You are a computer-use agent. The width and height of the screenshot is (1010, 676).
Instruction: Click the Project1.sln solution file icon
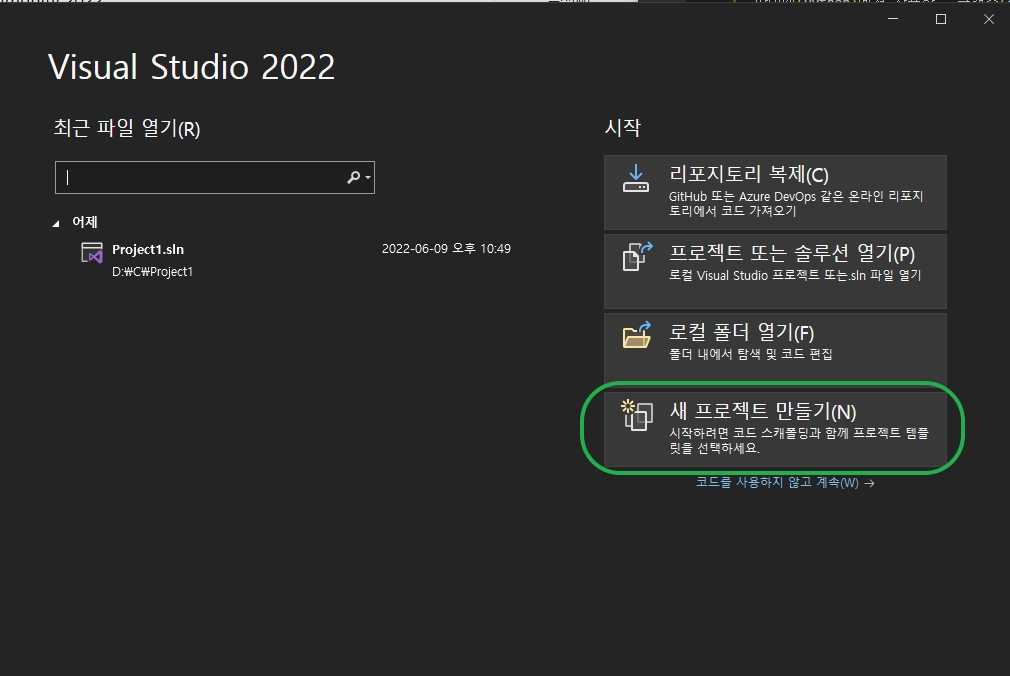point(91,253)
